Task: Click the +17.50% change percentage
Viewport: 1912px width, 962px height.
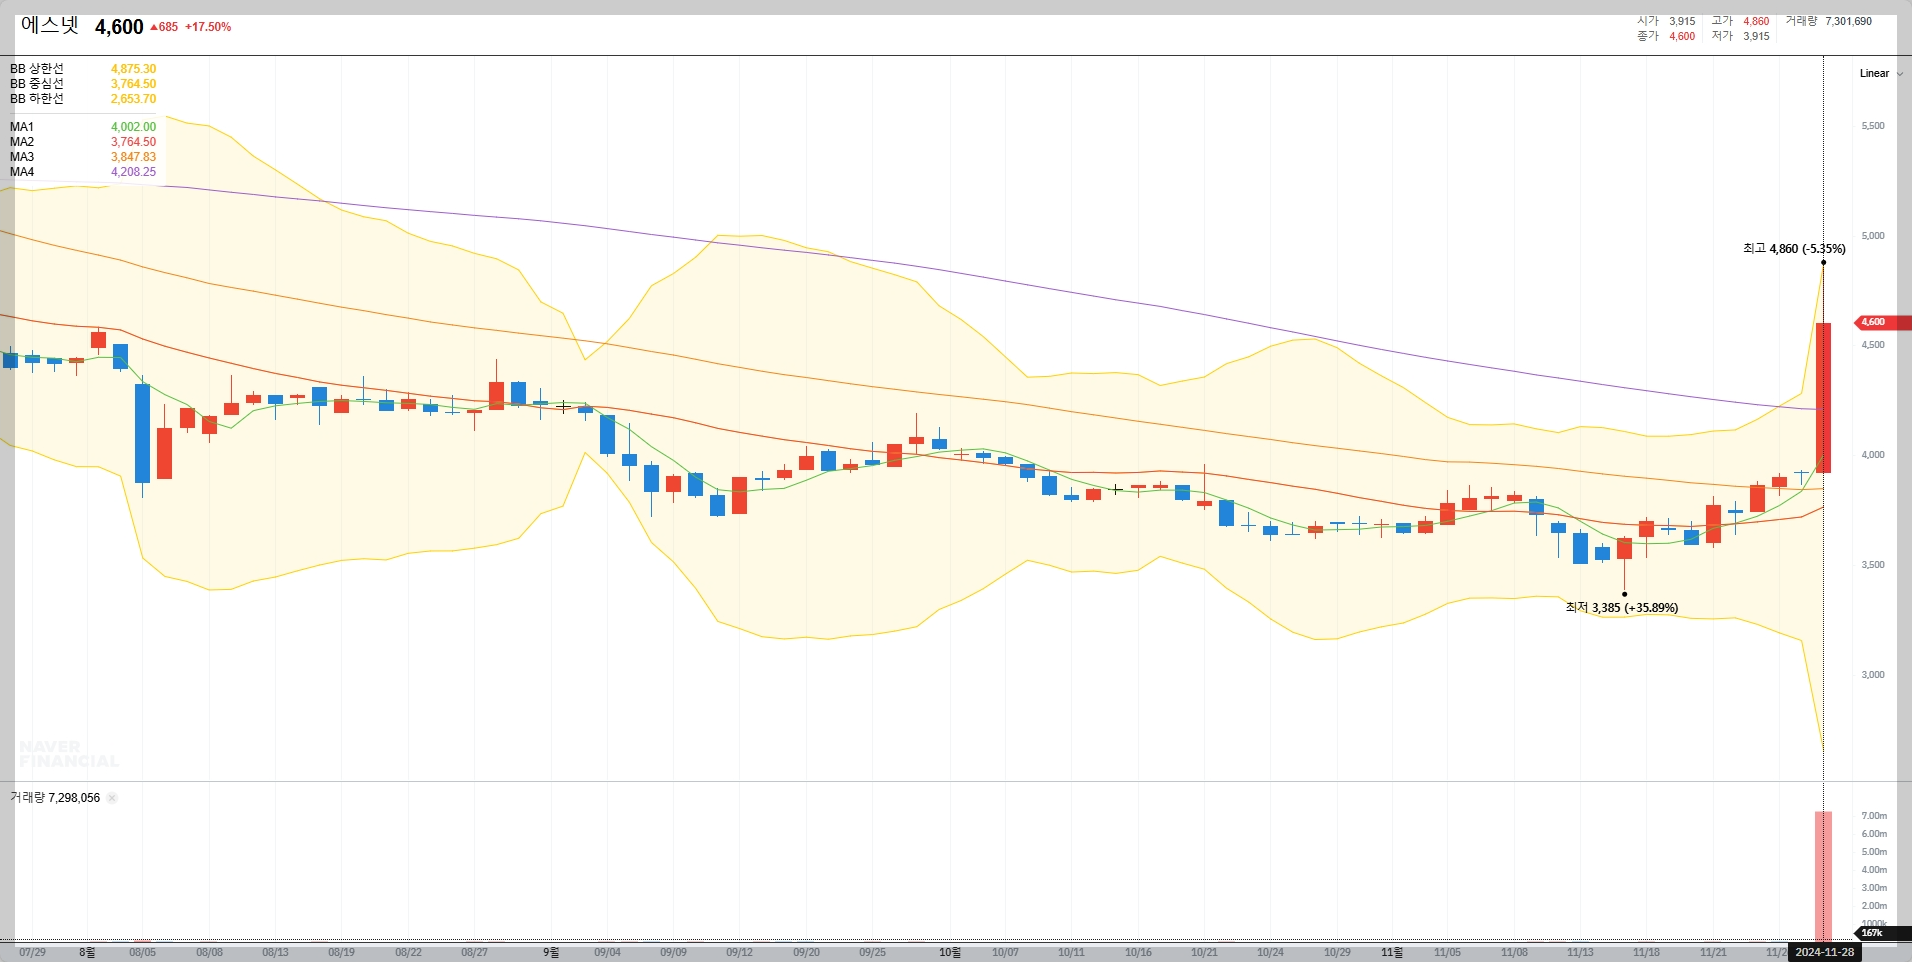Action: click(208, 27)
